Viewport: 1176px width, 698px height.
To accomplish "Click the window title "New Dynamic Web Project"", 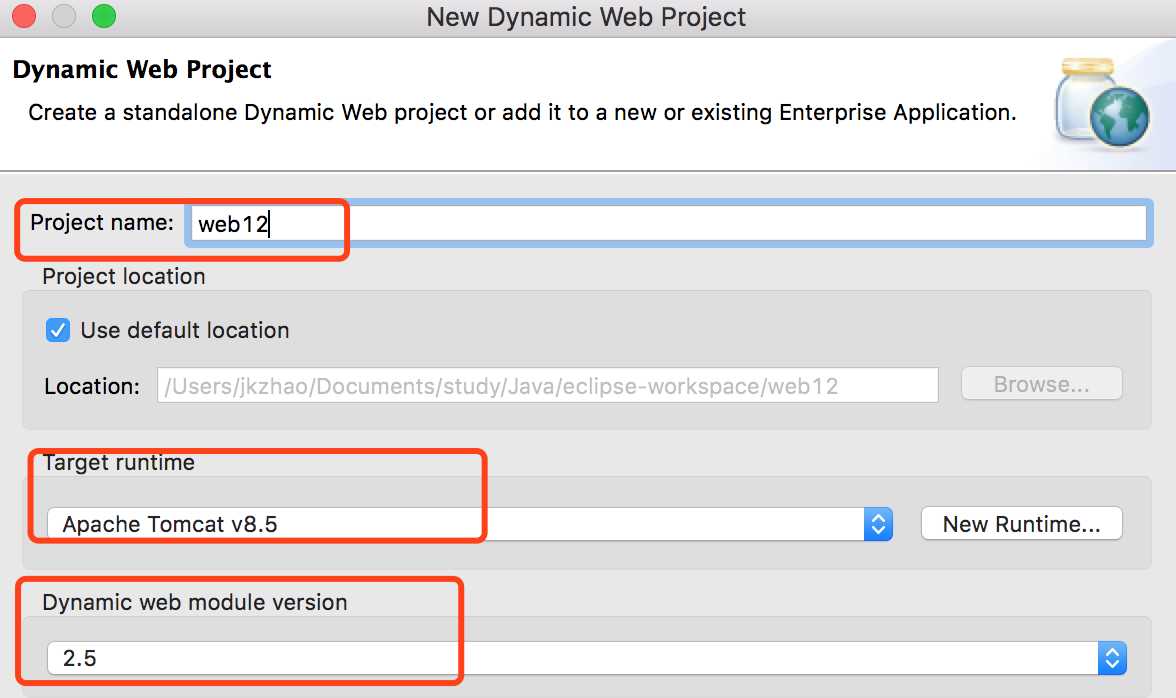I will pos(586,17).
